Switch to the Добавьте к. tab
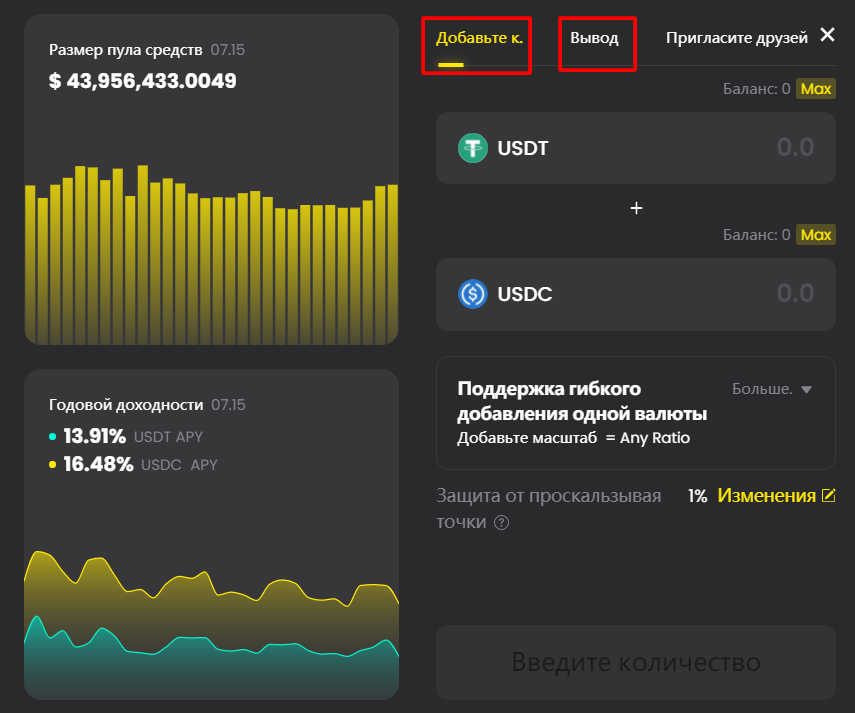The image size is (855, 713). tap(478, 39)
